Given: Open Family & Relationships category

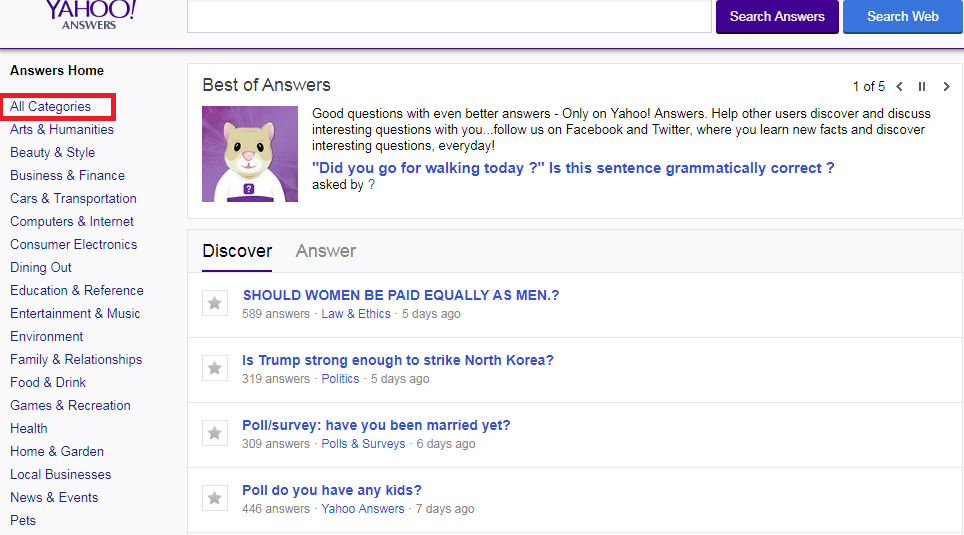Looking at the screenshot, I should coord(76,360).
